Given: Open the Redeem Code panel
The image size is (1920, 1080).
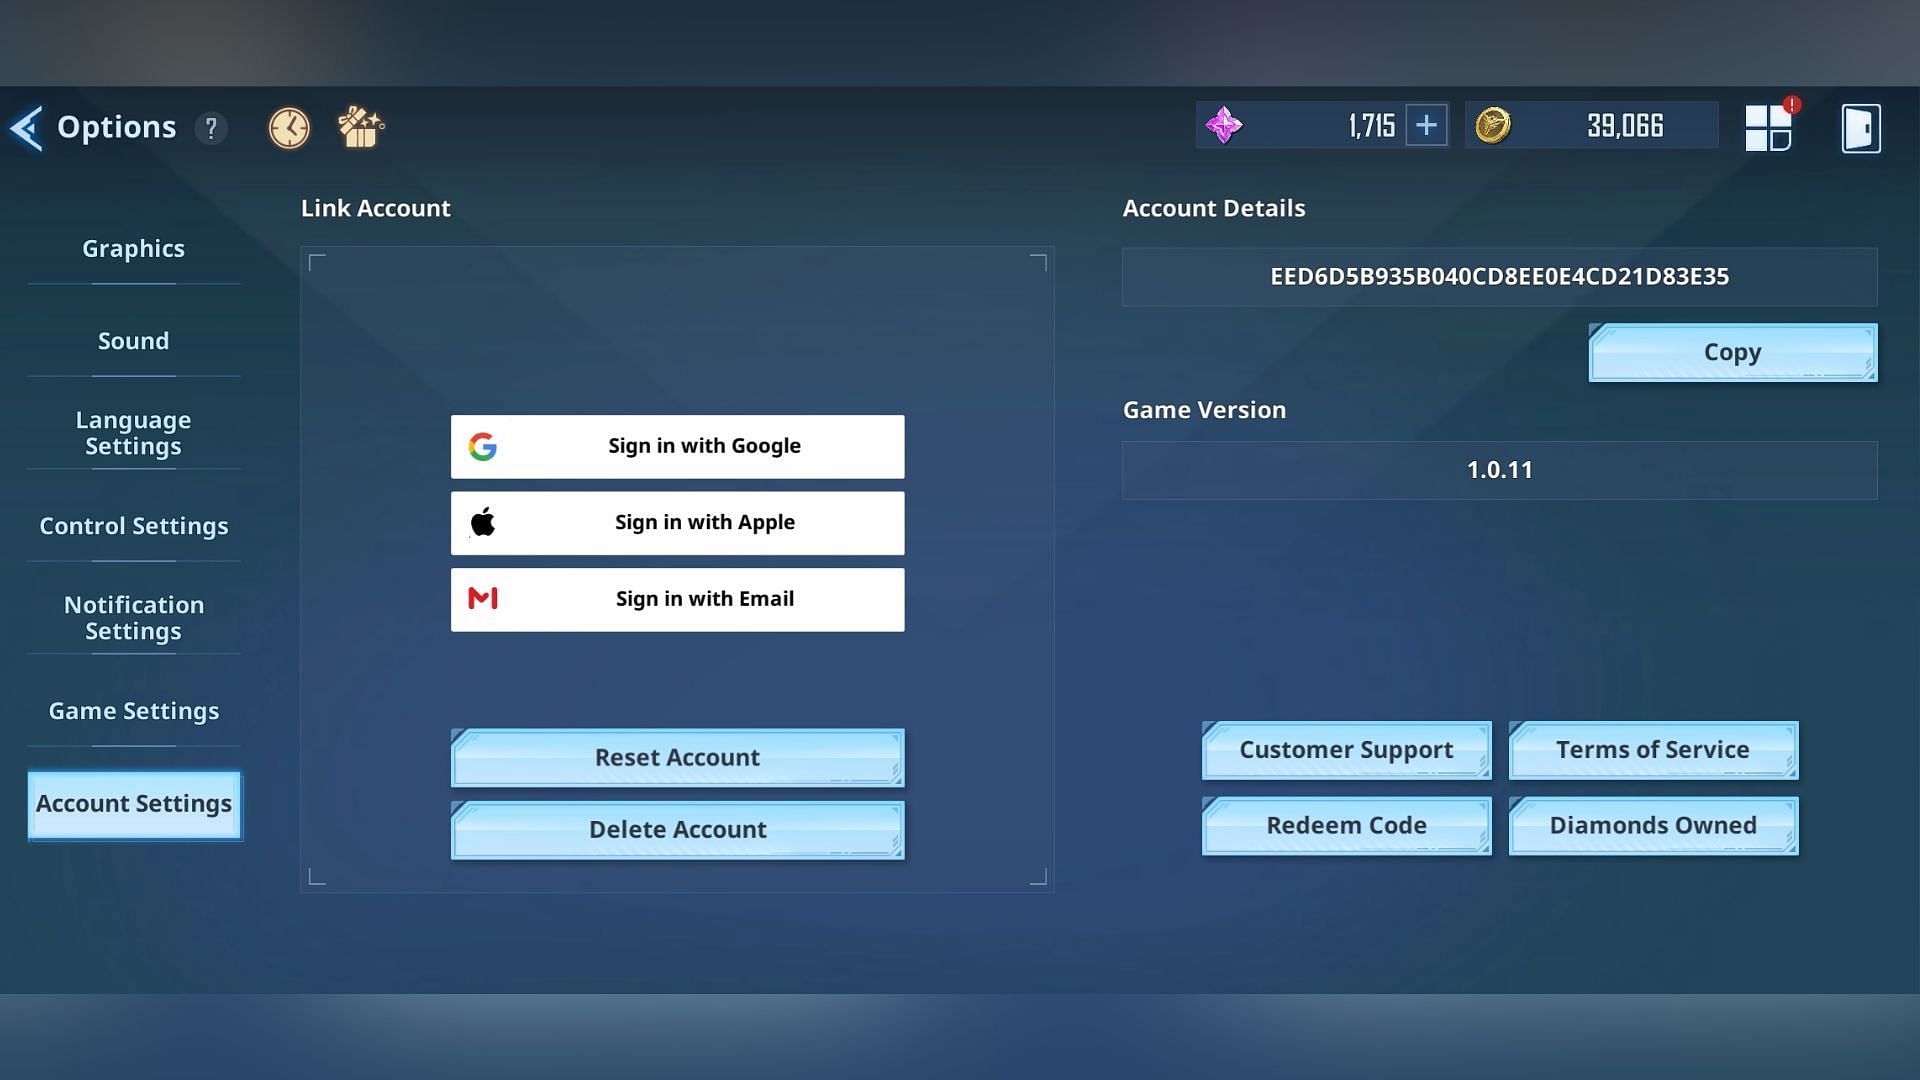Looking at the screenshot, I should pos(1346,824).
